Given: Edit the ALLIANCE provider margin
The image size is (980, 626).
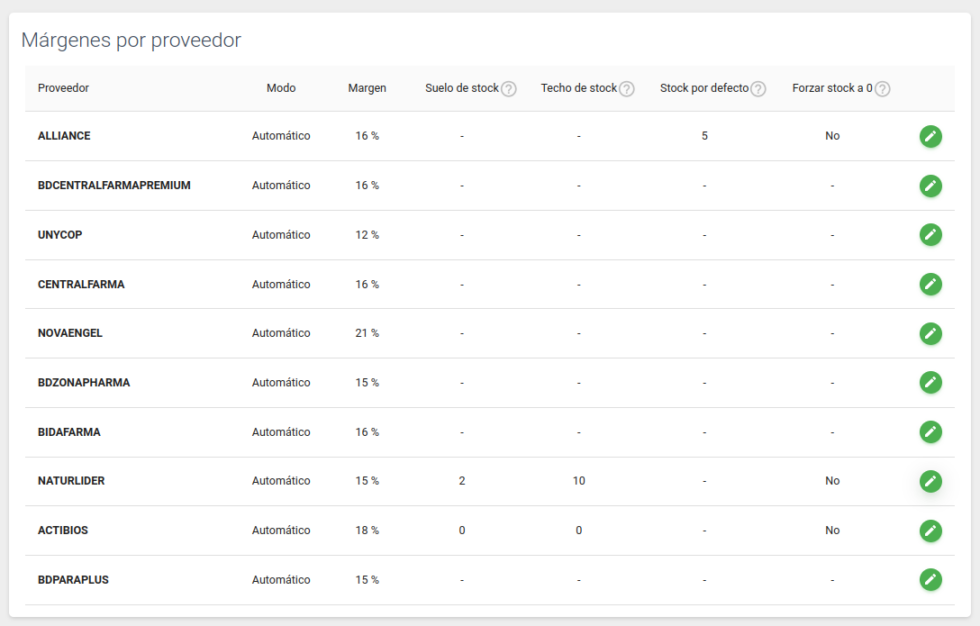Looking at the screenshot, I should click(x=930, y=136).
